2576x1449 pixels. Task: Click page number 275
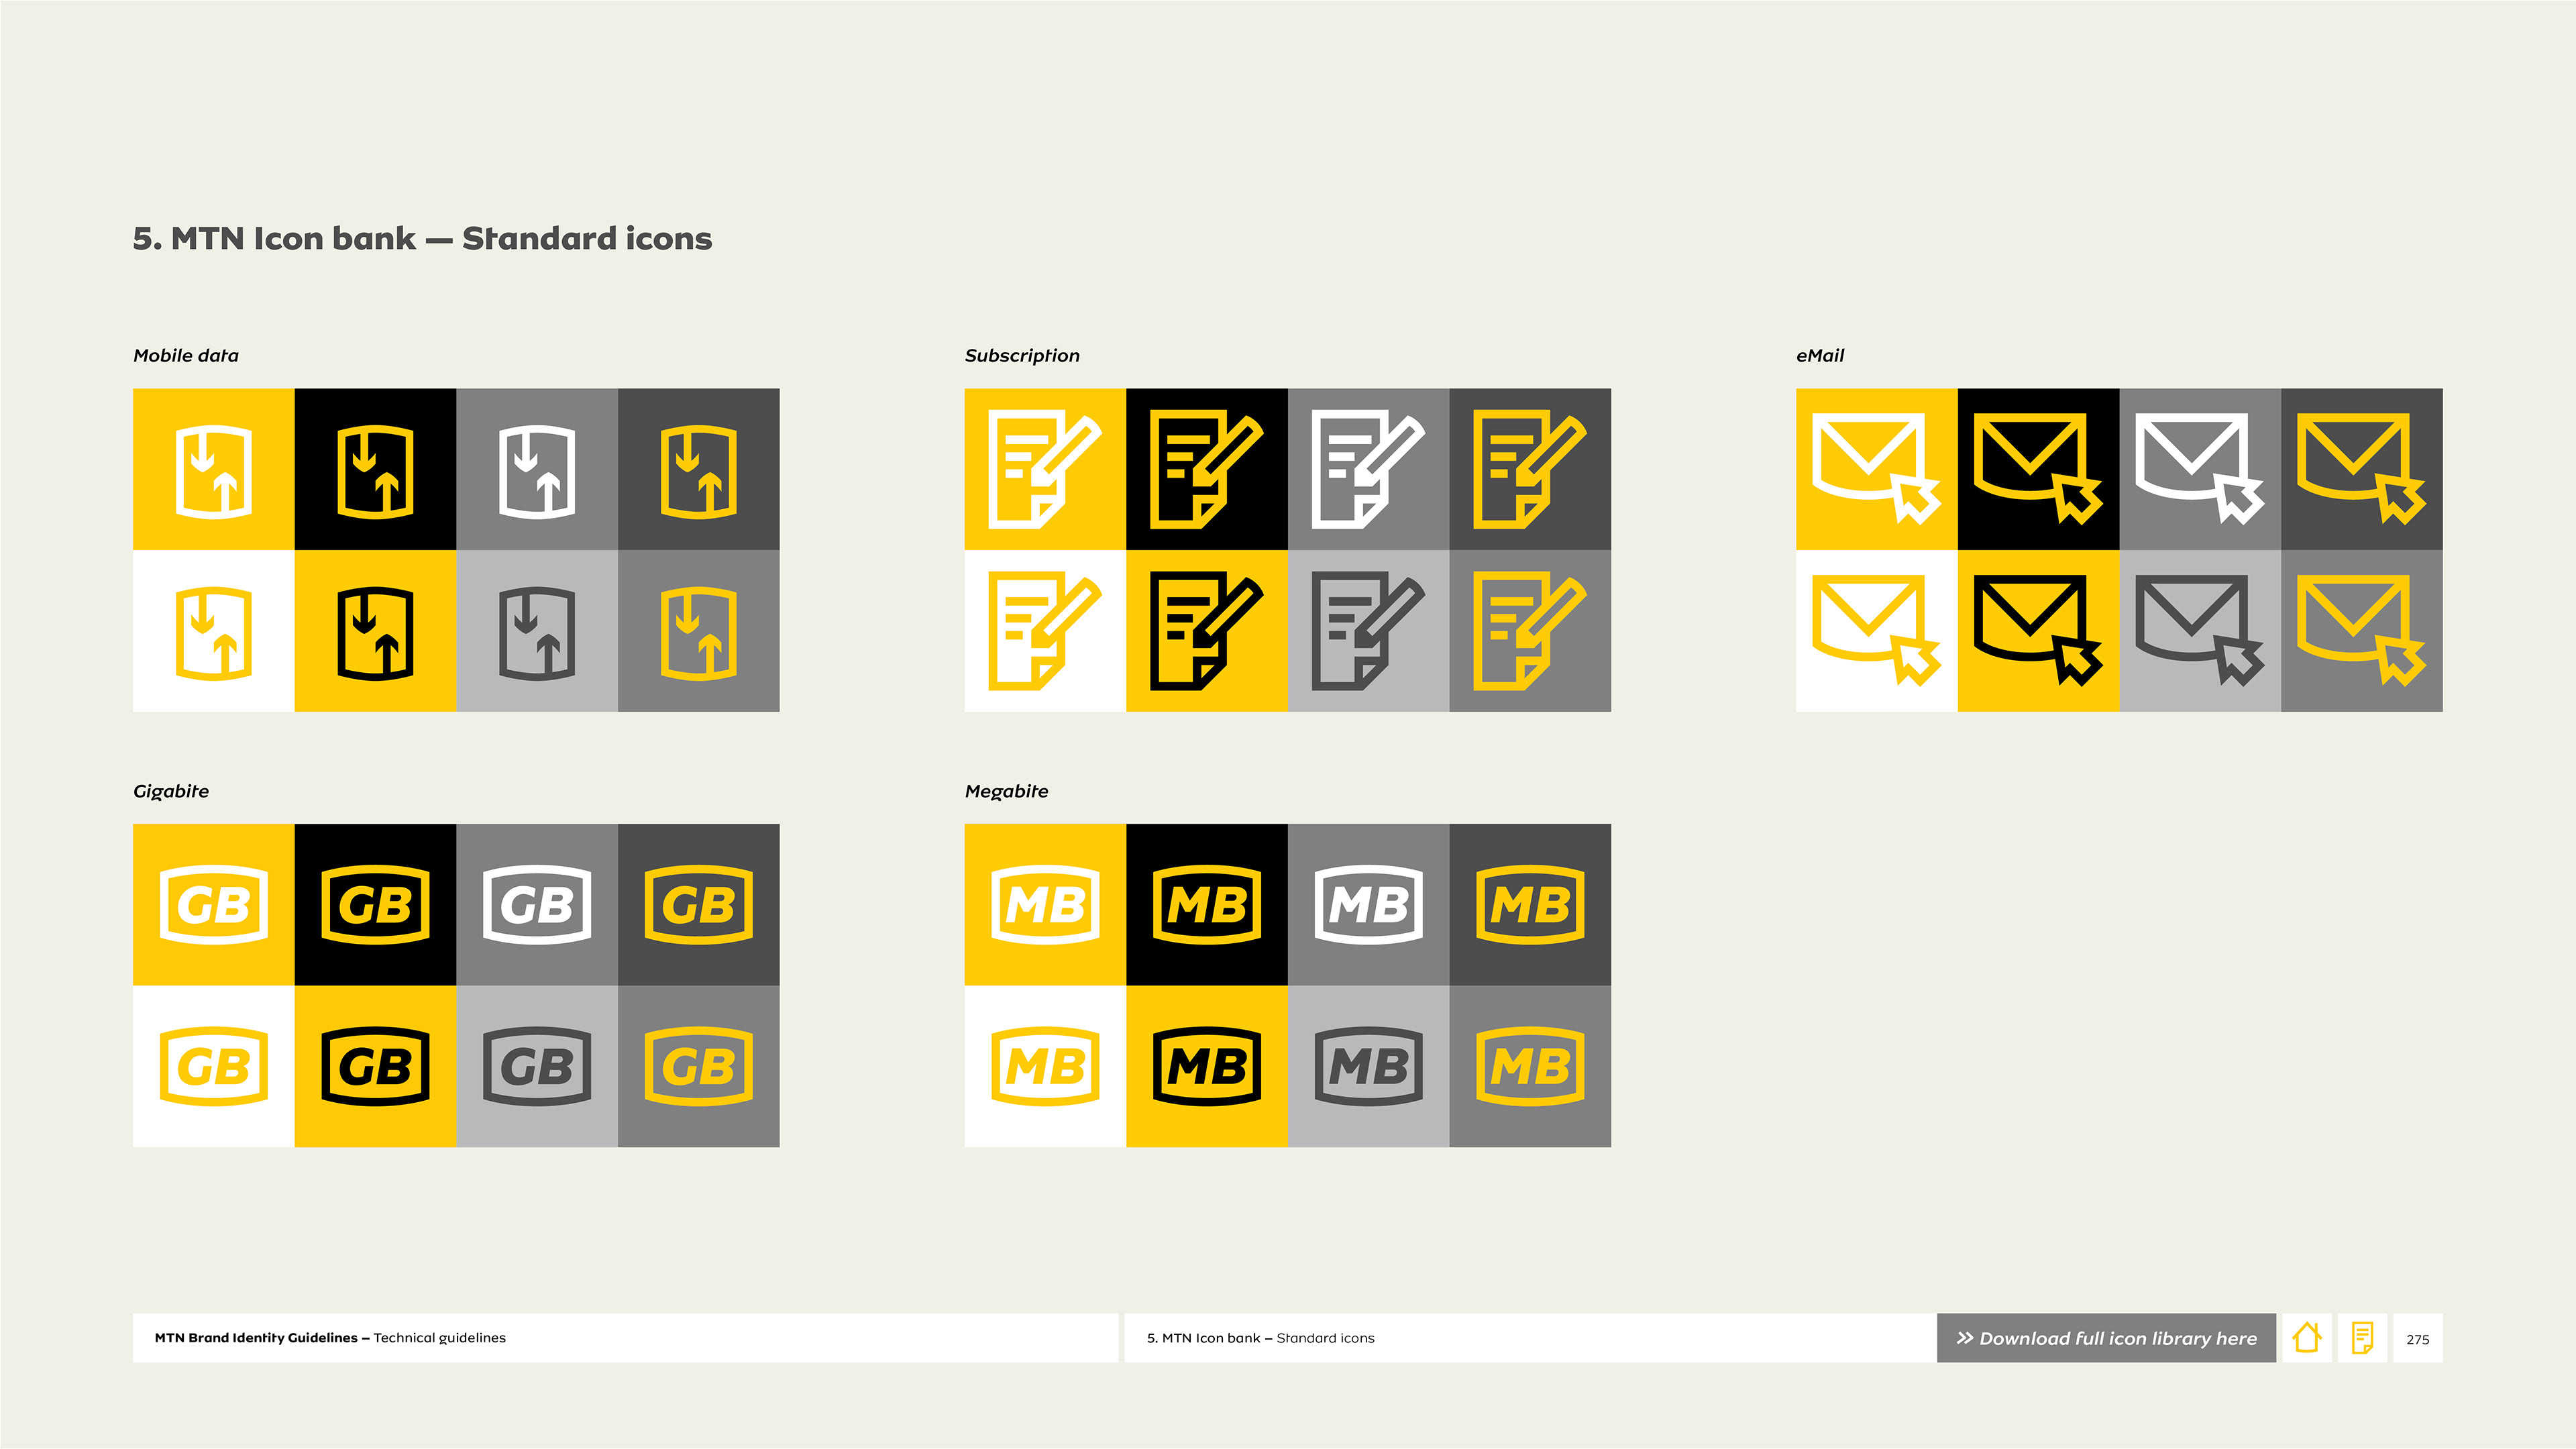[x=2418, y=1339]
